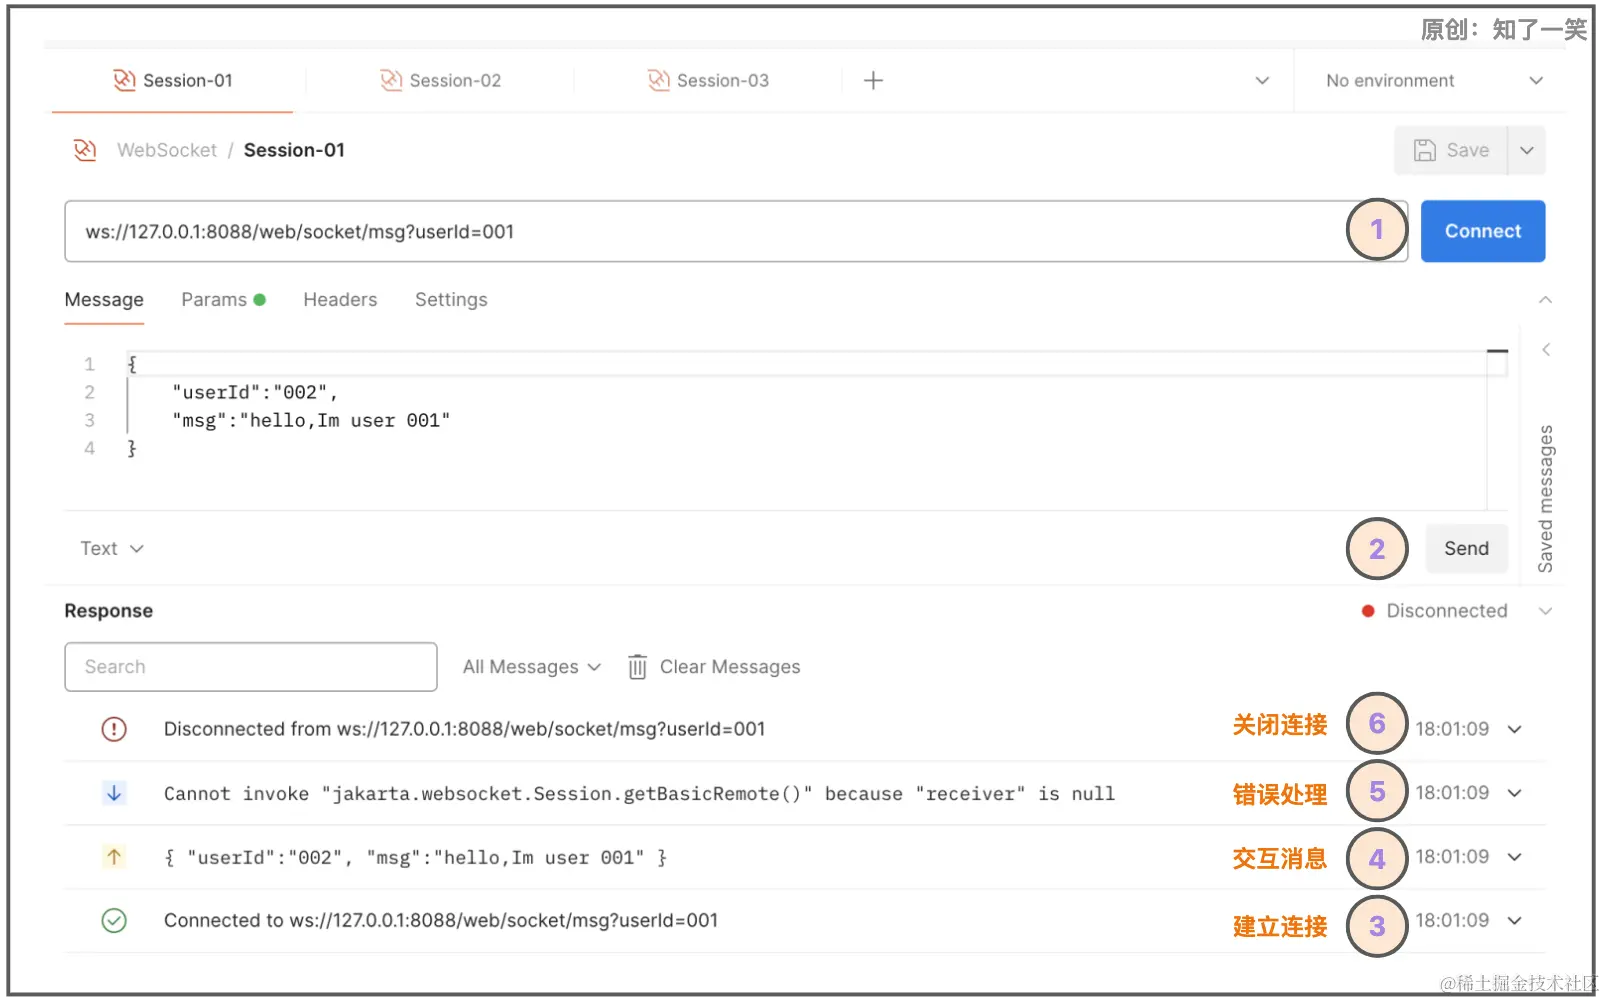Open the No environment dropdown
Viewport: 1606px width, 1000px height.
[x=1434, y=81]
